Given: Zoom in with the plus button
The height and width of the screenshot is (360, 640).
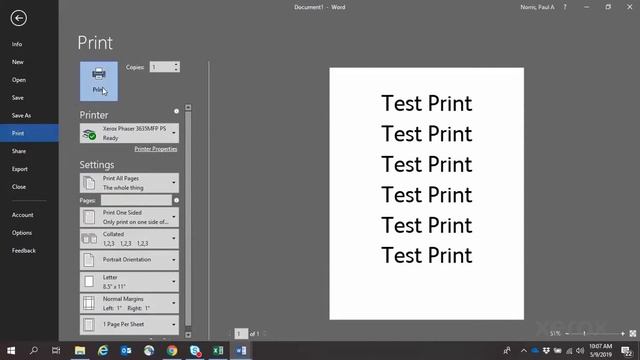Looking at the screenshot, I should [x=622, y=333].
